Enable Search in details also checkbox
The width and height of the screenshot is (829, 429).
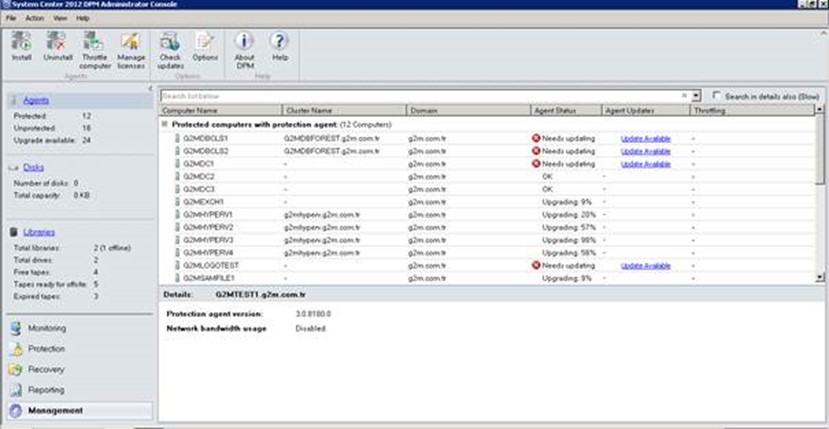717,96
